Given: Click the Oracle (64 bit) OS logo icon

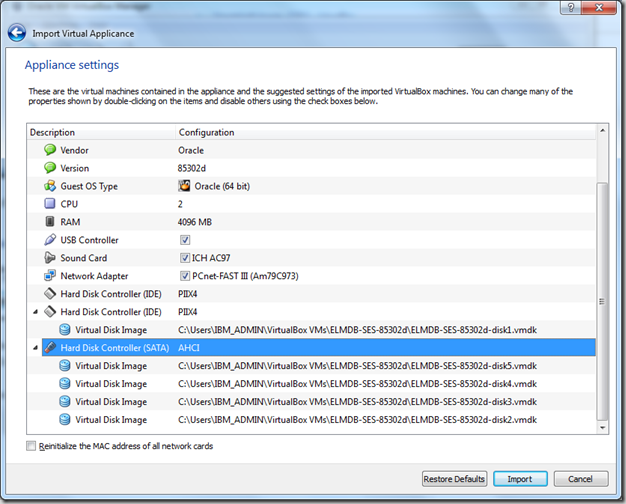Looking at the screenshot, I should [184, 186].
